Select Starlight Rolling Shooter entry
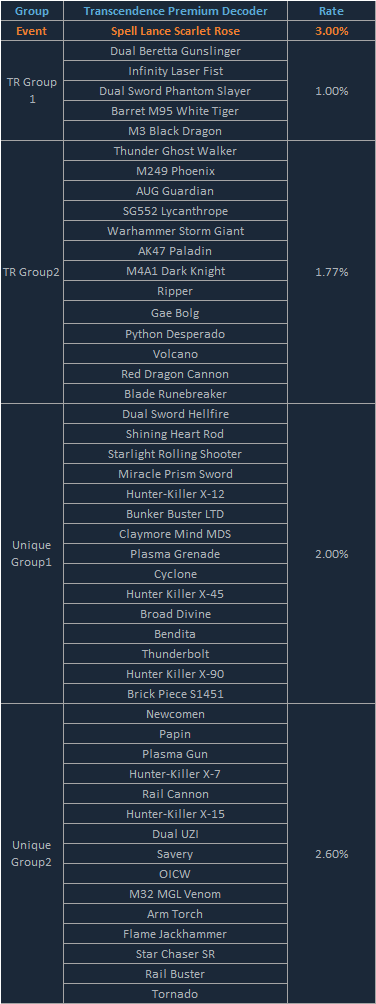Image resolution: width=376 pixels, height=1004 pixels. pos(176,454)
